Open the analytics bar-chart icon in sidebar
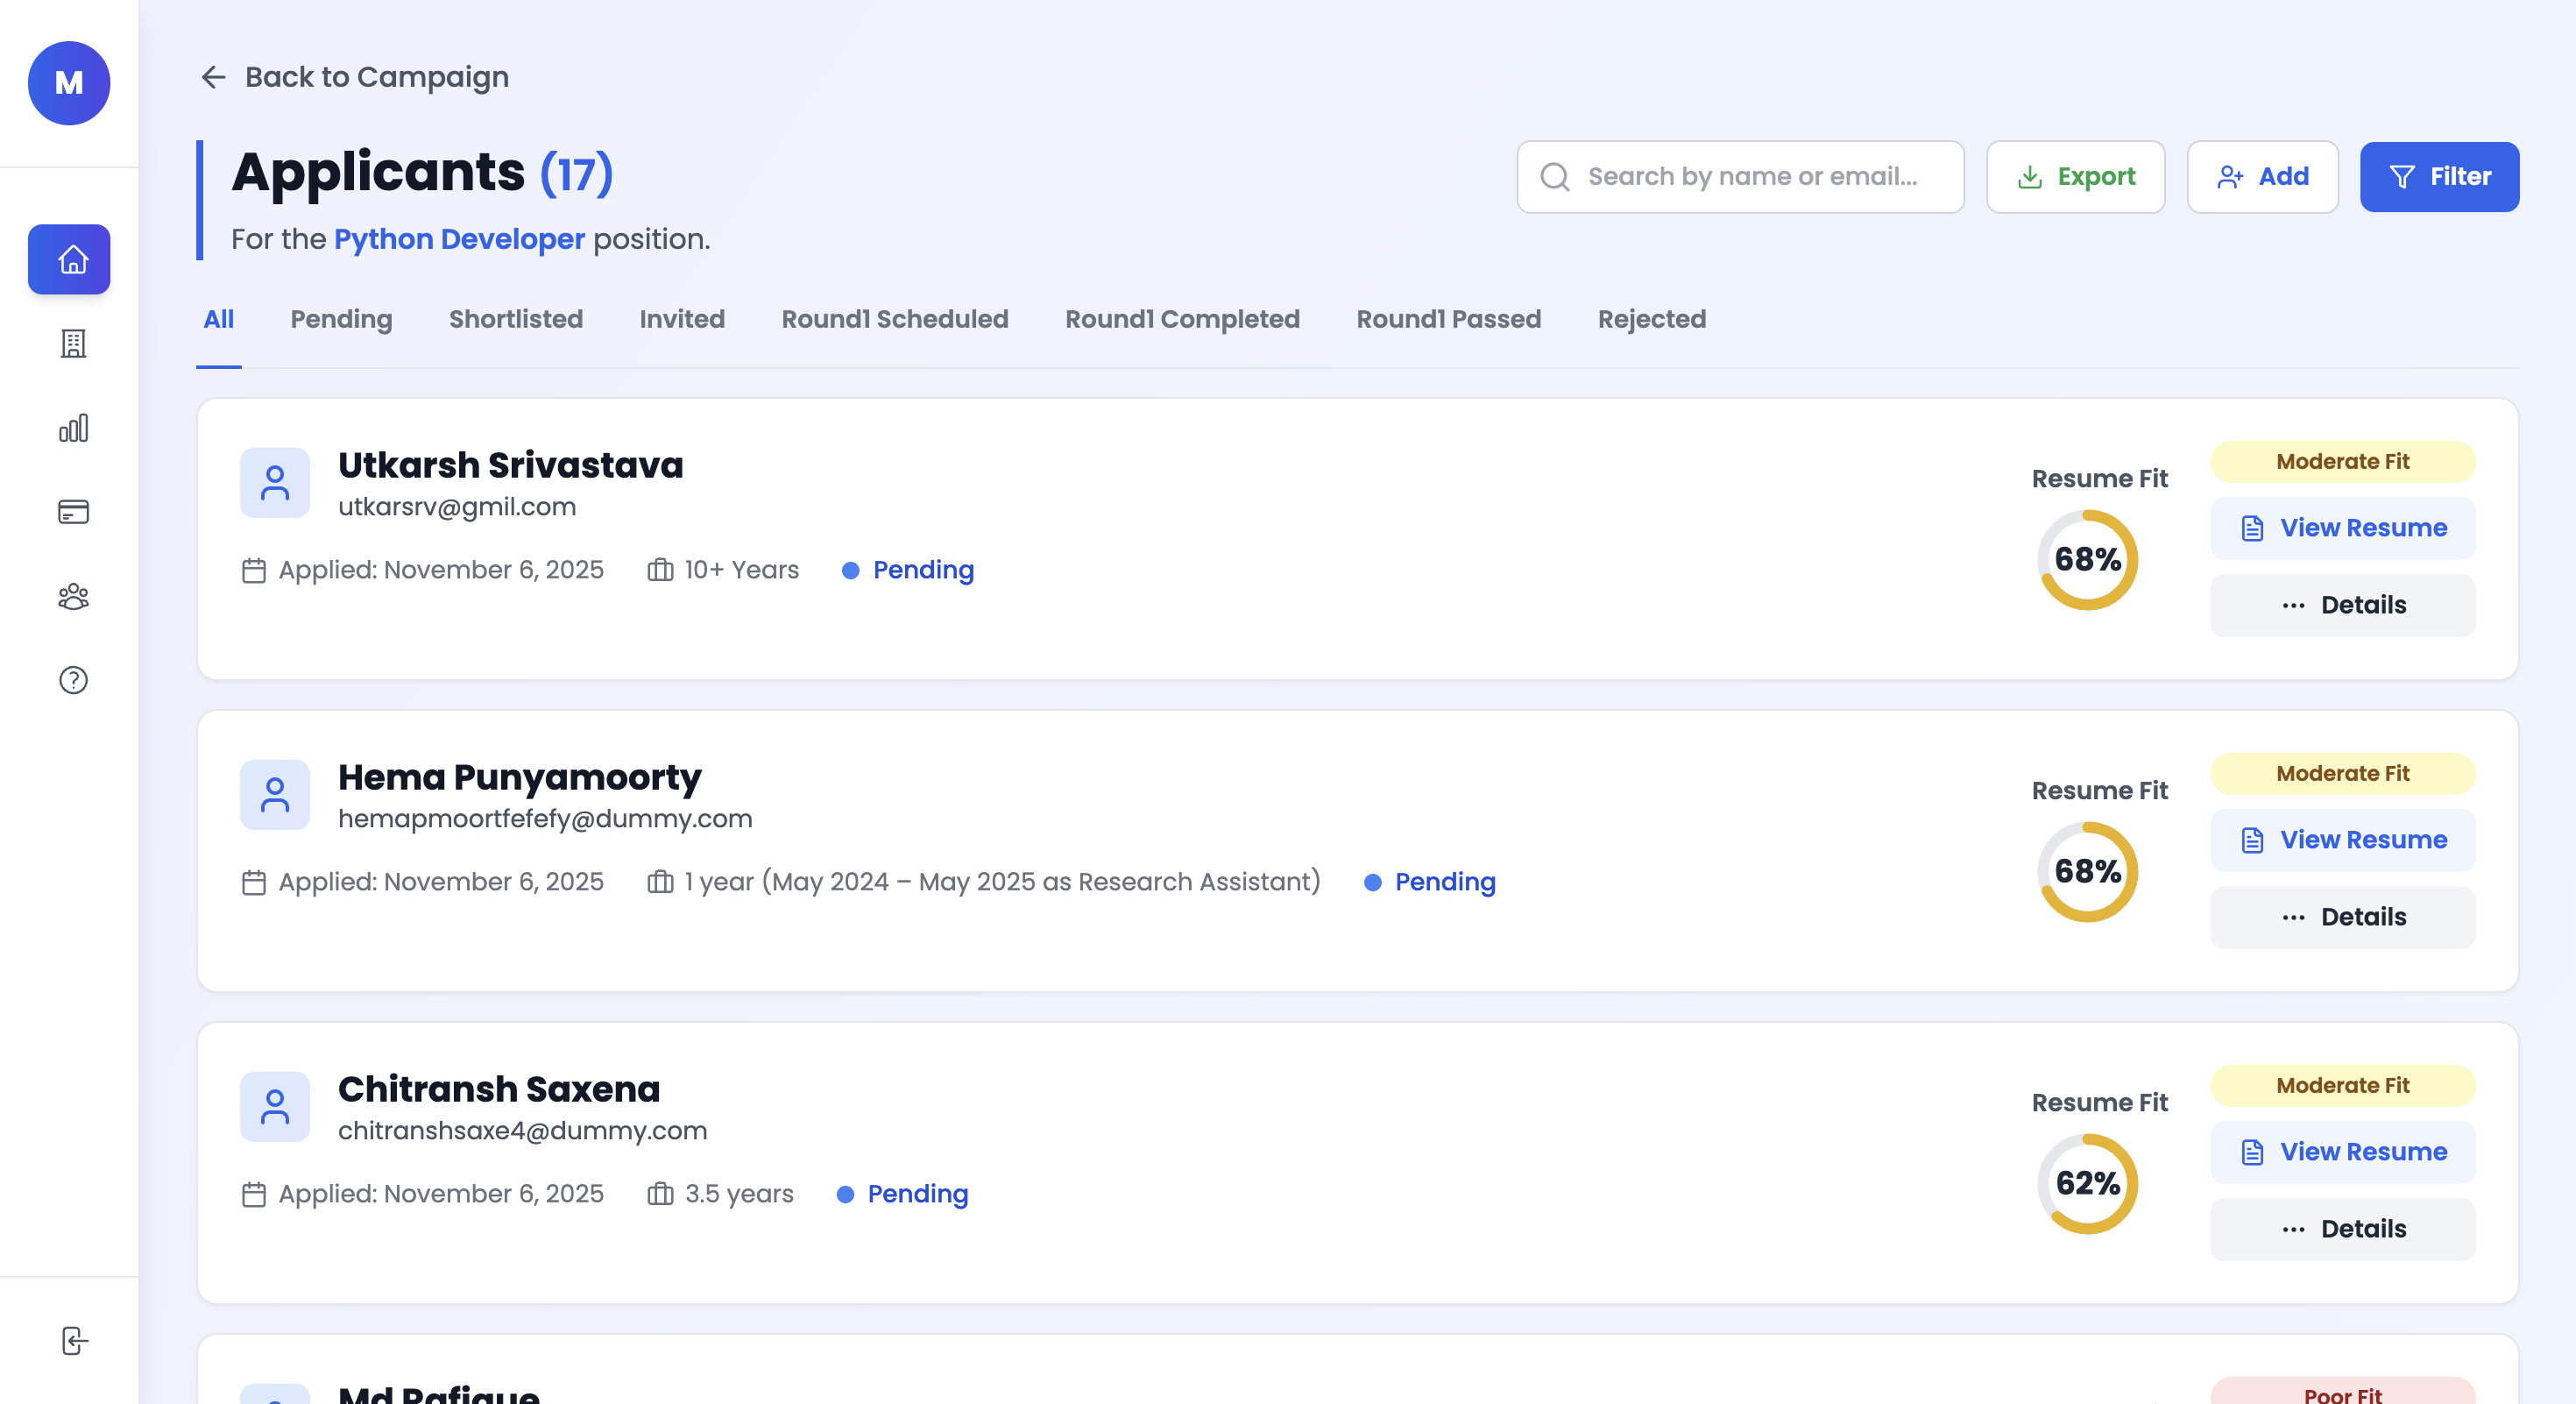 pyautogui.click(x=72, y=428)
